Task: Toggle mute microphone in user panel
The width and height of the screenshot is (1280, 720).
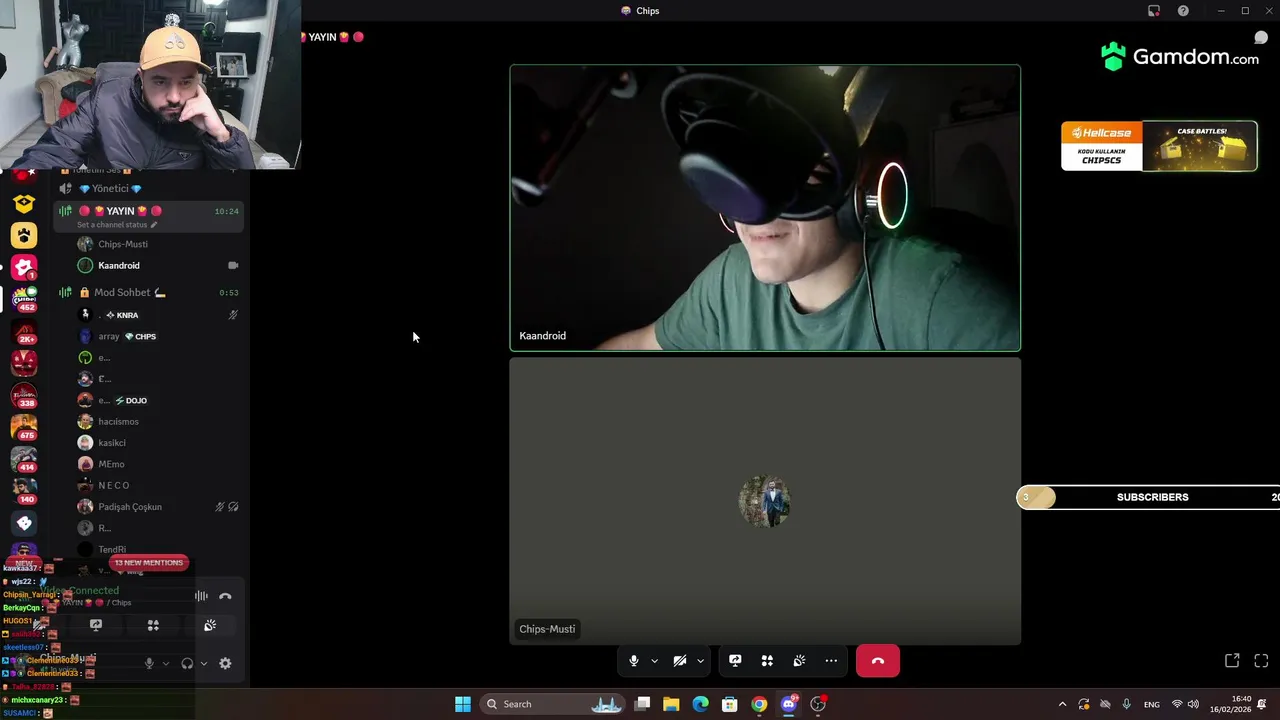Action: coord(149,663)
